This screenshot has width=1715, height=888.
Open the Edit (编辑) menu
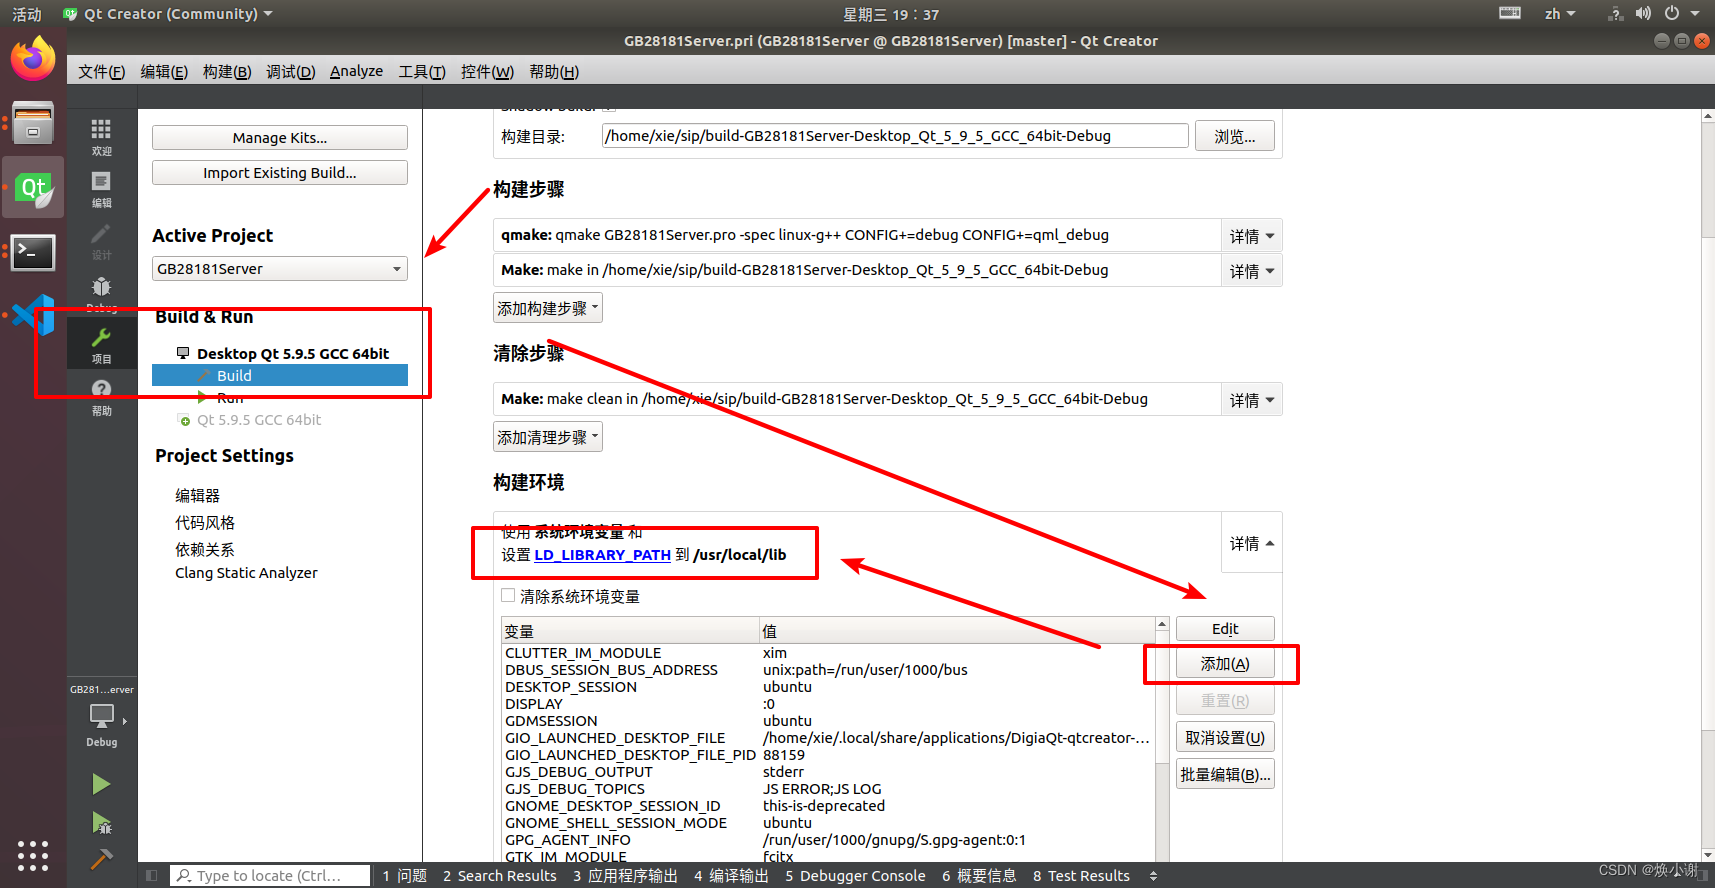164,71
